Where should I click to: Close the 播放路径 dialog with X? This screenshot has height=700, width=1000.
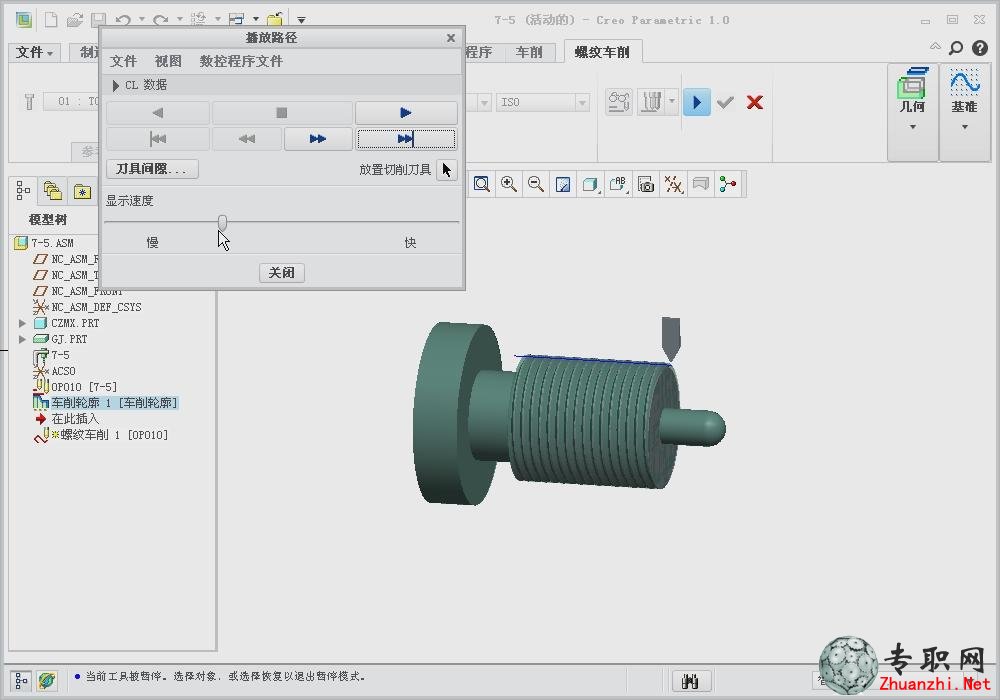click(451, 38)
